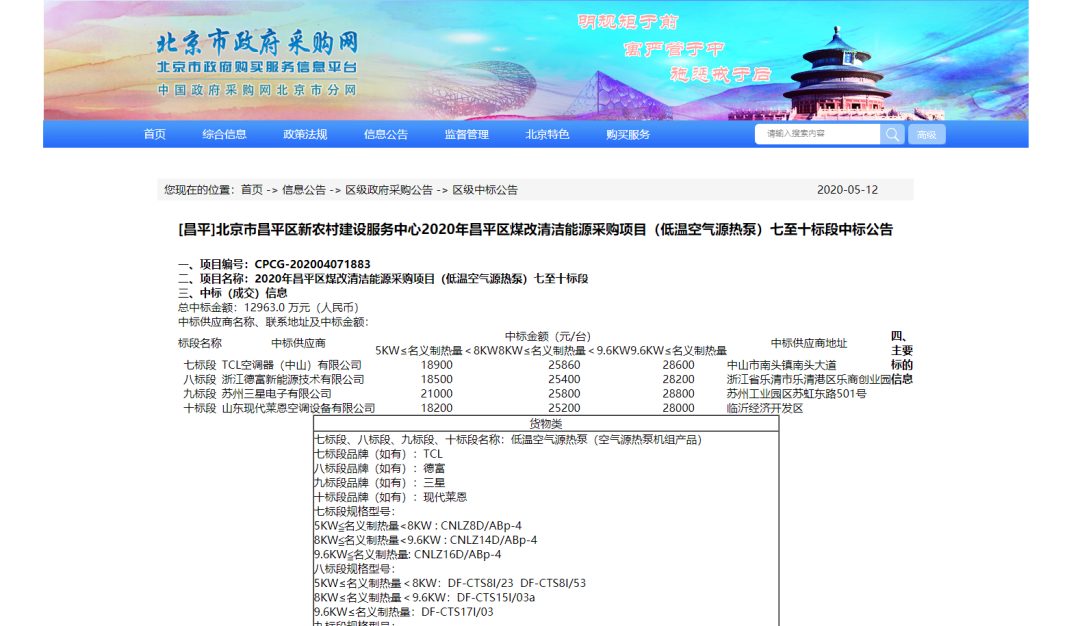1080x626 pixels.
Task: Follow the 首页 breadcrumb link
Action: pos(252,190)
